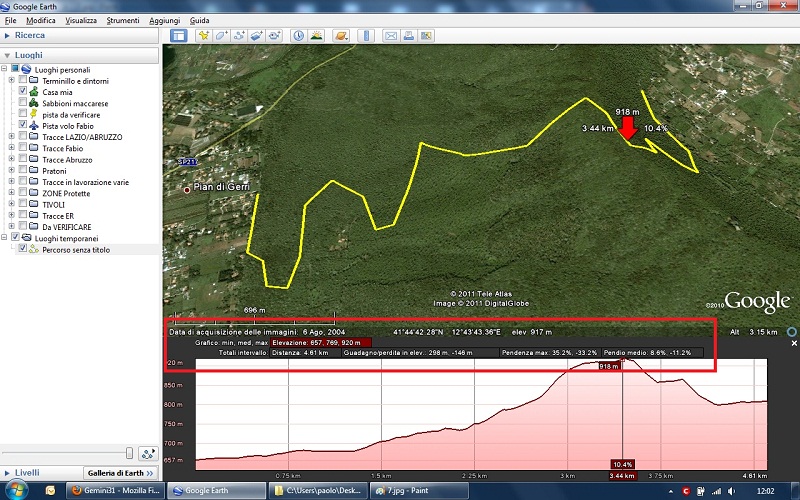800x500 pixels.
Task: Click the 3.44 km marker on elevation profile
Action: click(622, 476)
